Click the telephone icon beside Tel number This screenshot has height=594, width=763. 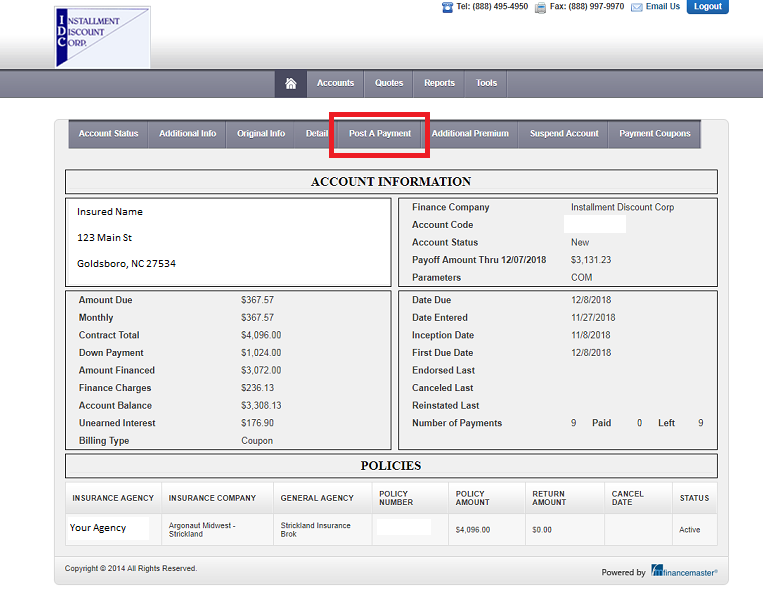[447, 7]
